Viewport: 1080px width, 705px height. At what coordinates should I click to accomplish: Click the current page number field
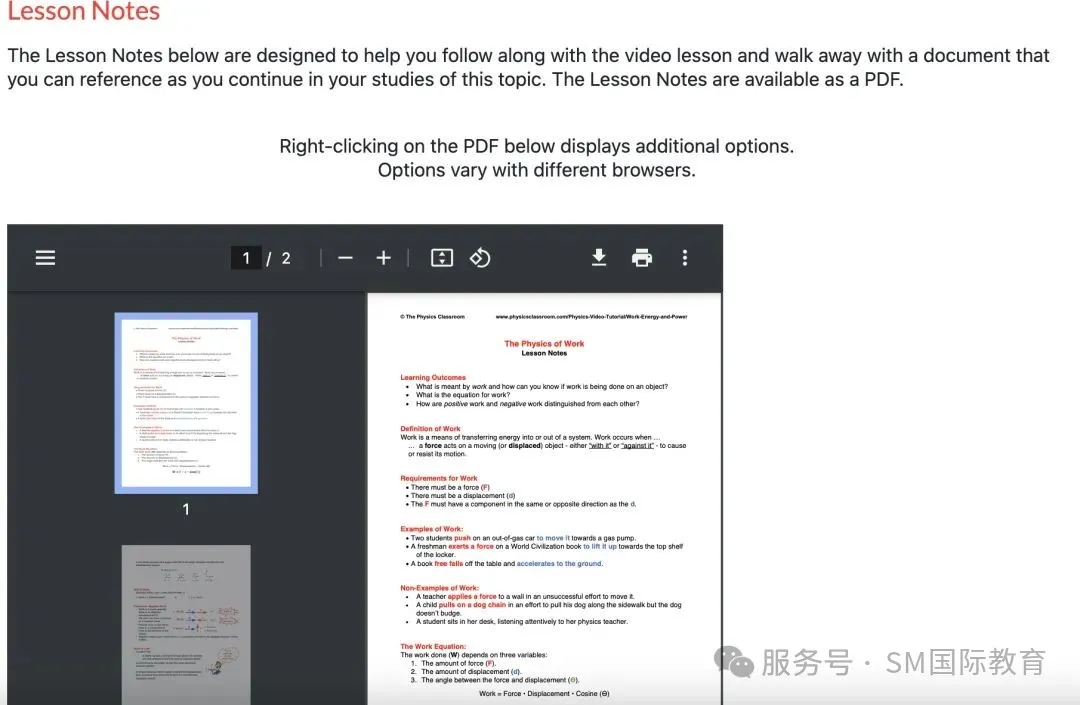[246, 258]
